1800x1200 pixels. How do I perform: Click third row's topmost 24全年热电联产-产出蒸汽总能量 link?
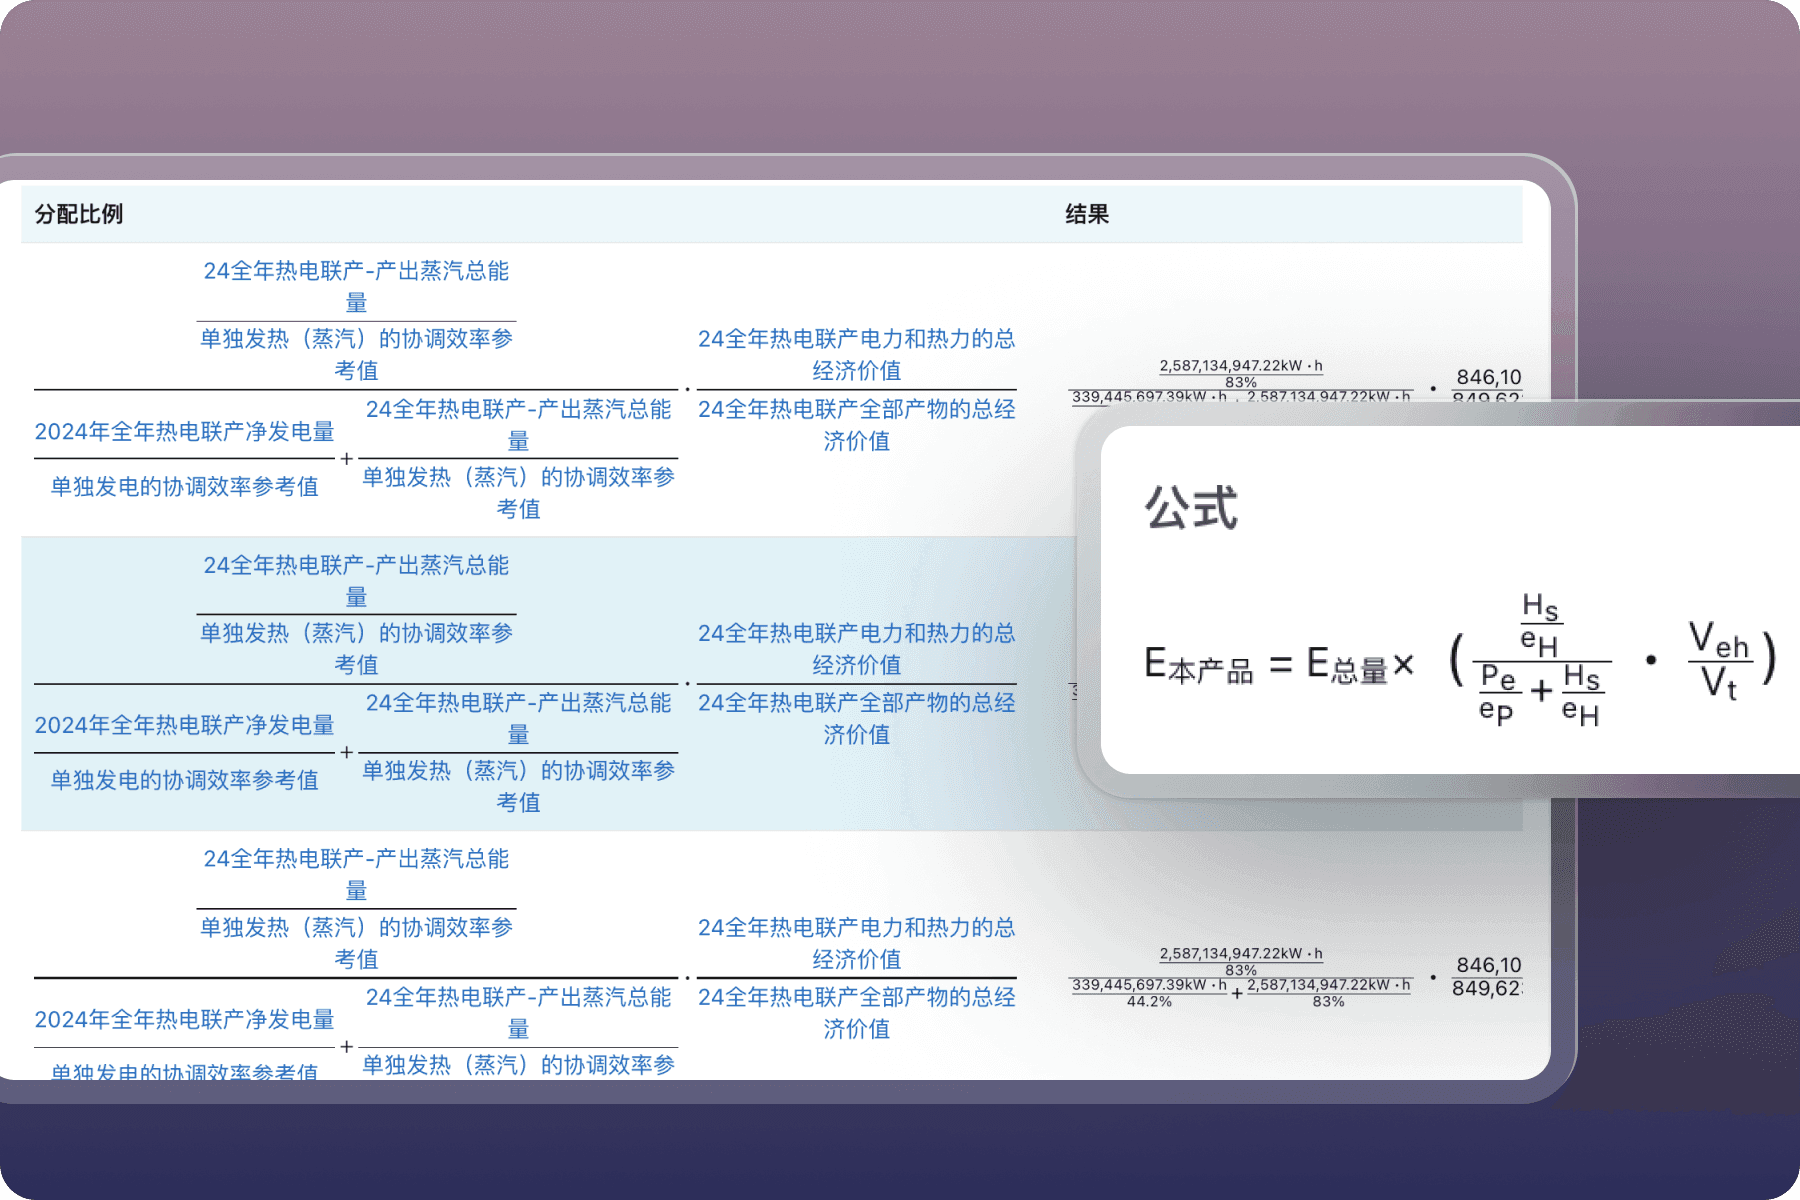tap(356, 874)
